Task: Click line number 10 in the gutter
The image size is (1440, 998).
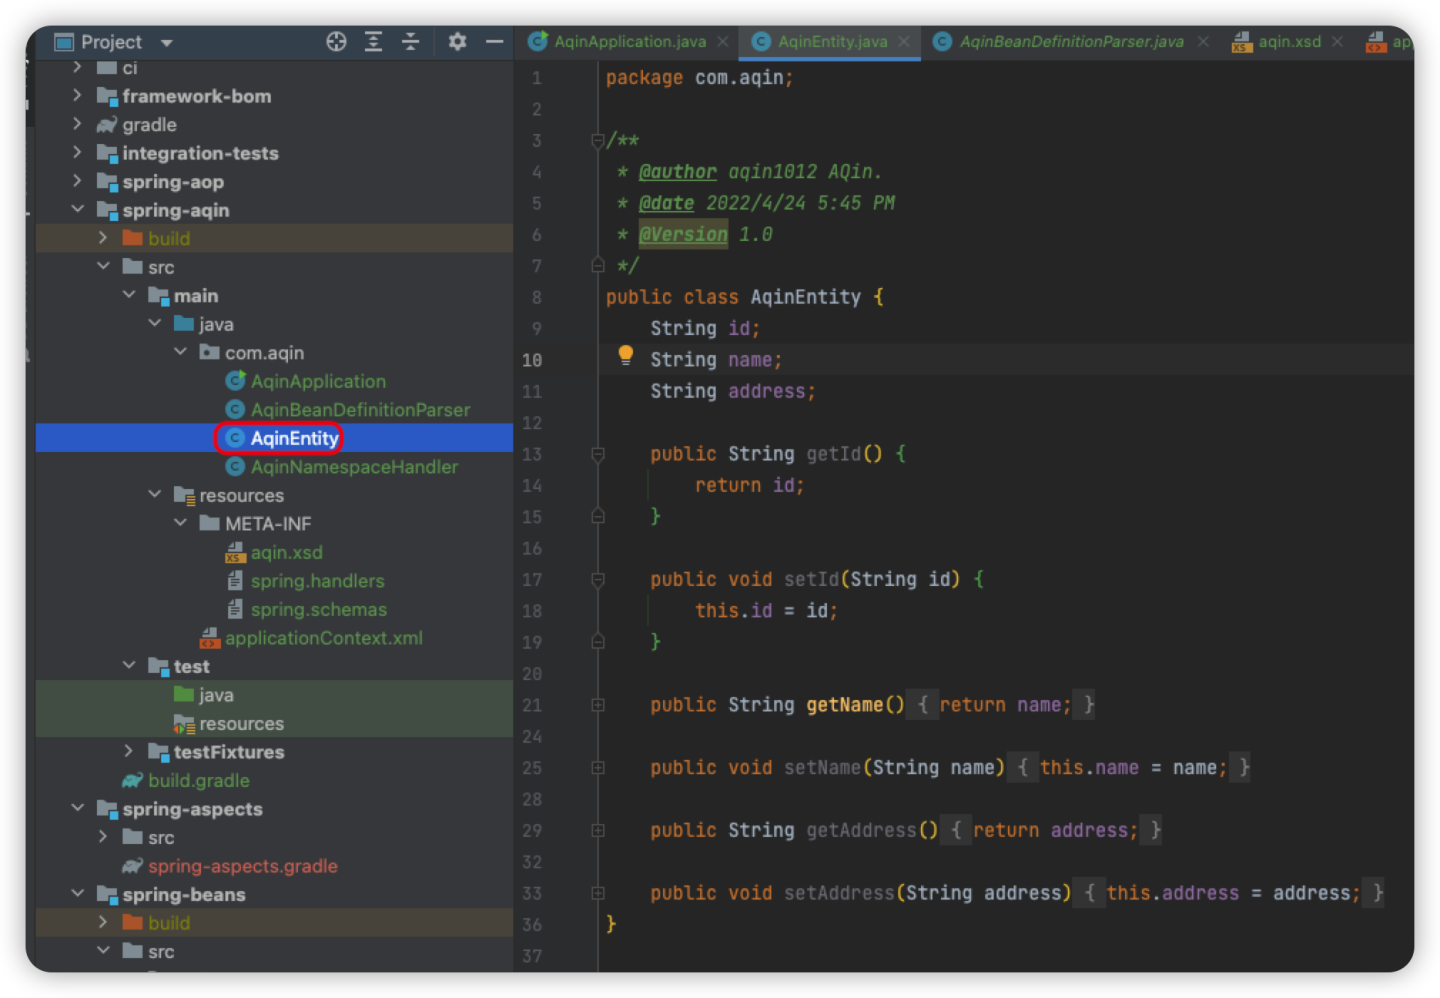Action: 532,360
